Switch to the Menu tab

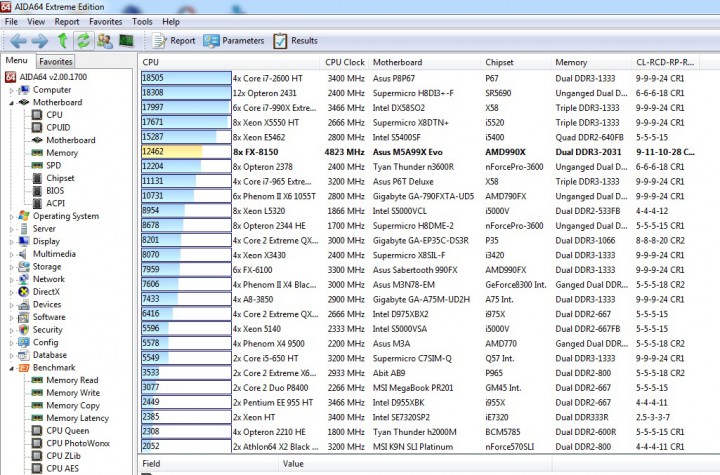[17, 60]
